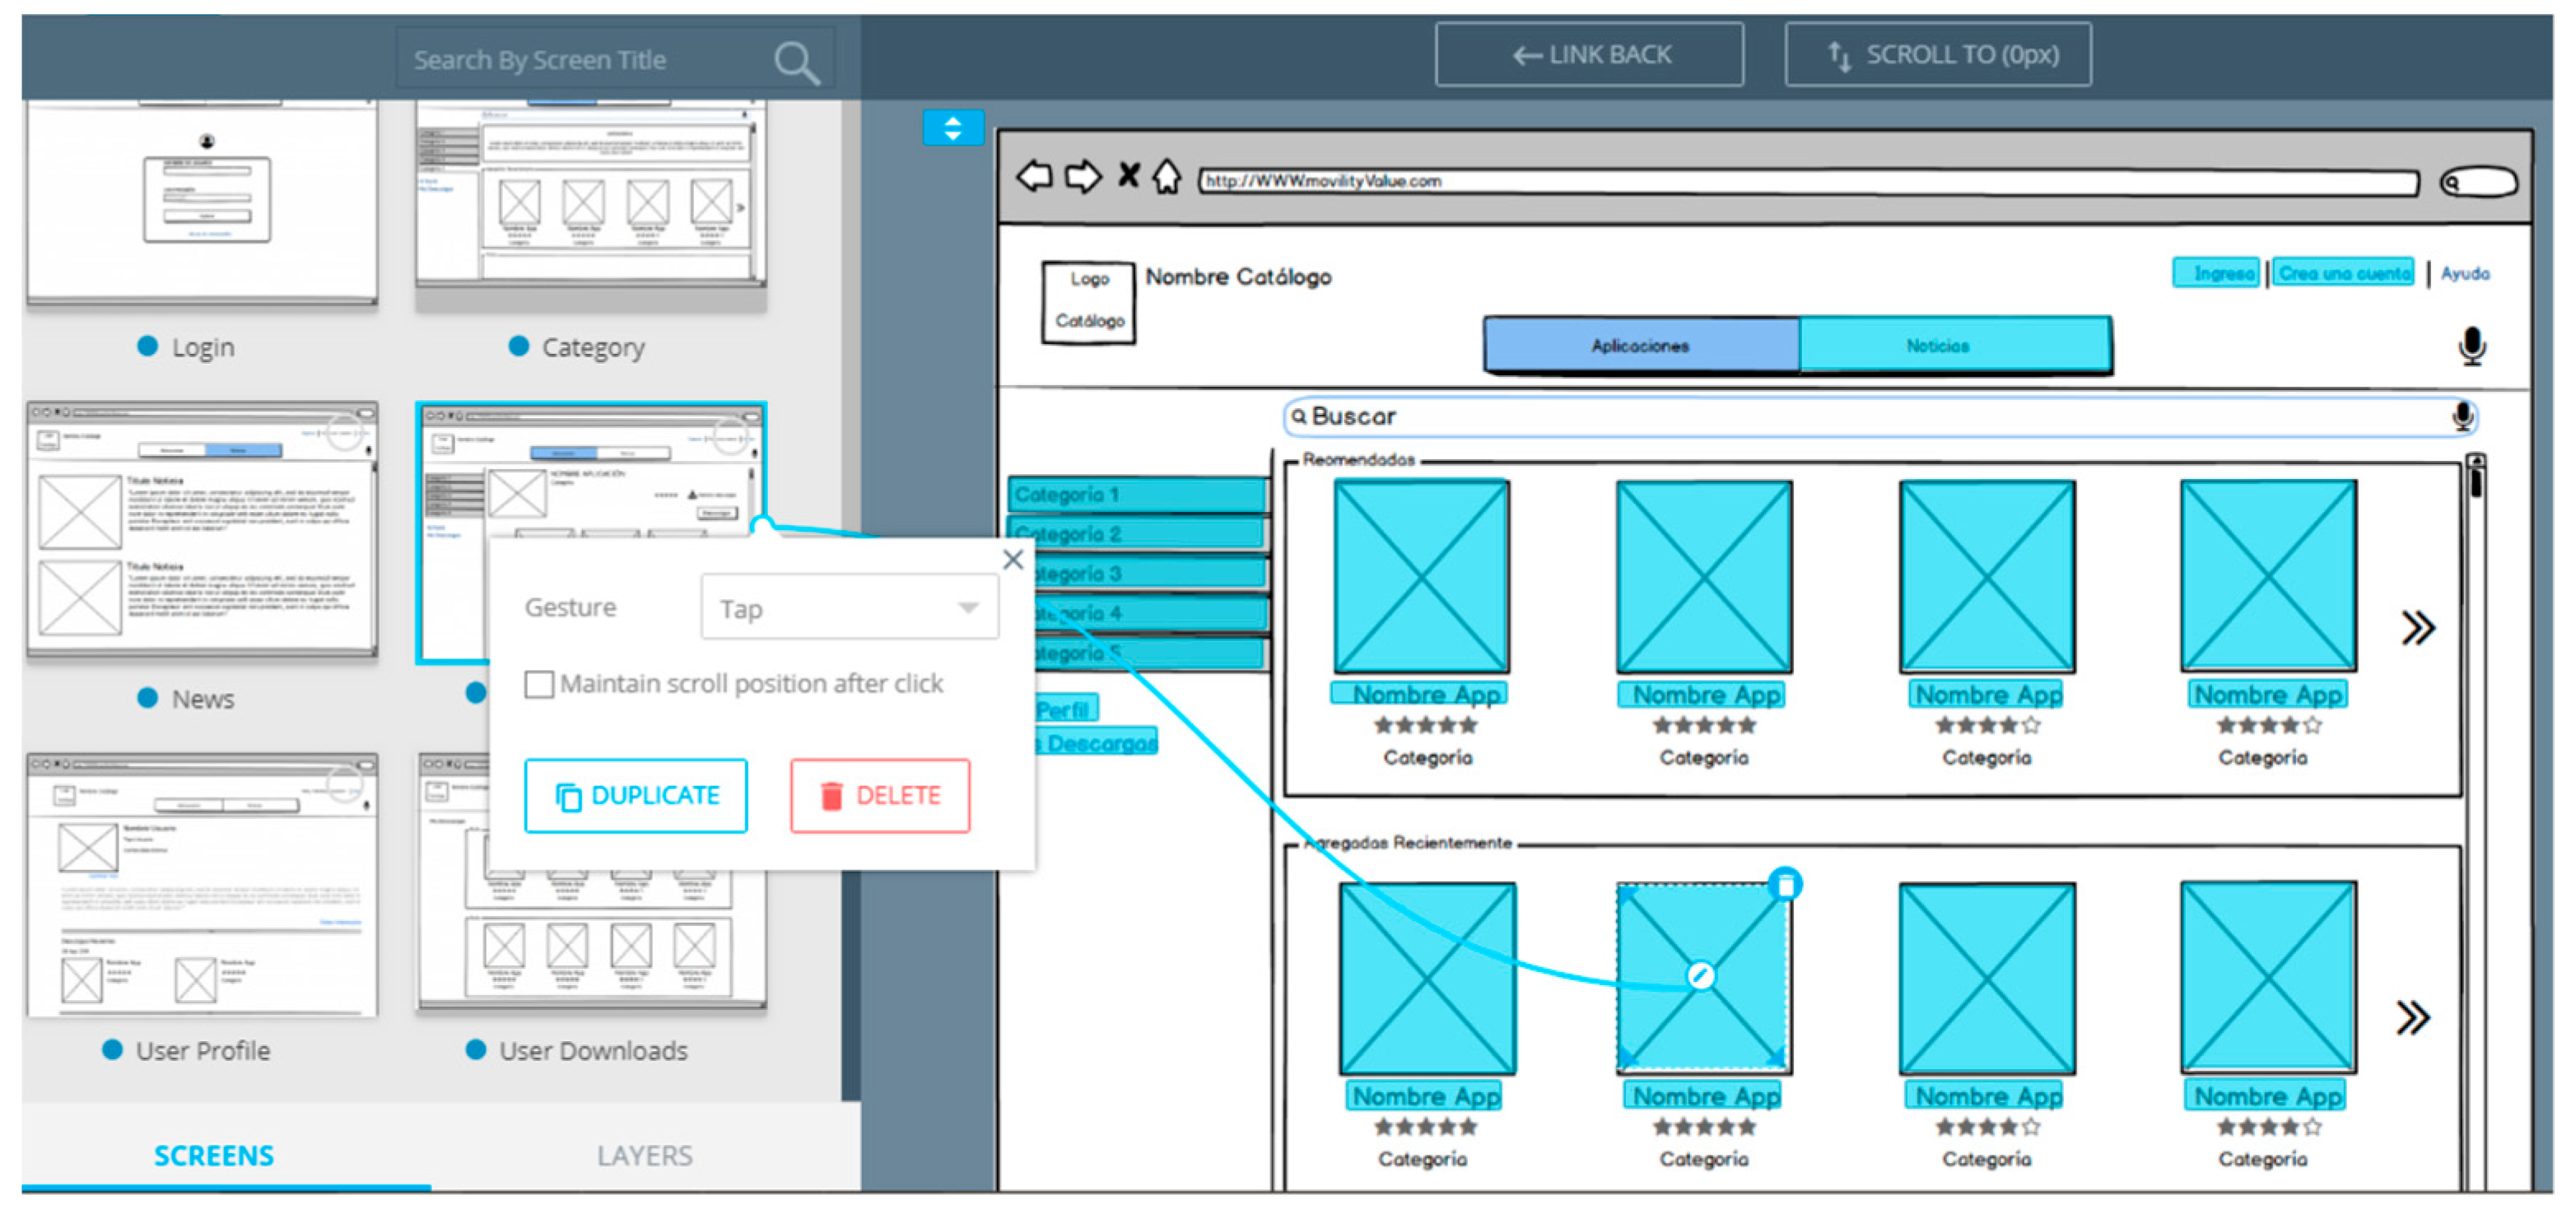The height and width of the screenshot is (1214, 2576).
Task: Select the News screen thumbnail
Action: (x=202, y=528)
